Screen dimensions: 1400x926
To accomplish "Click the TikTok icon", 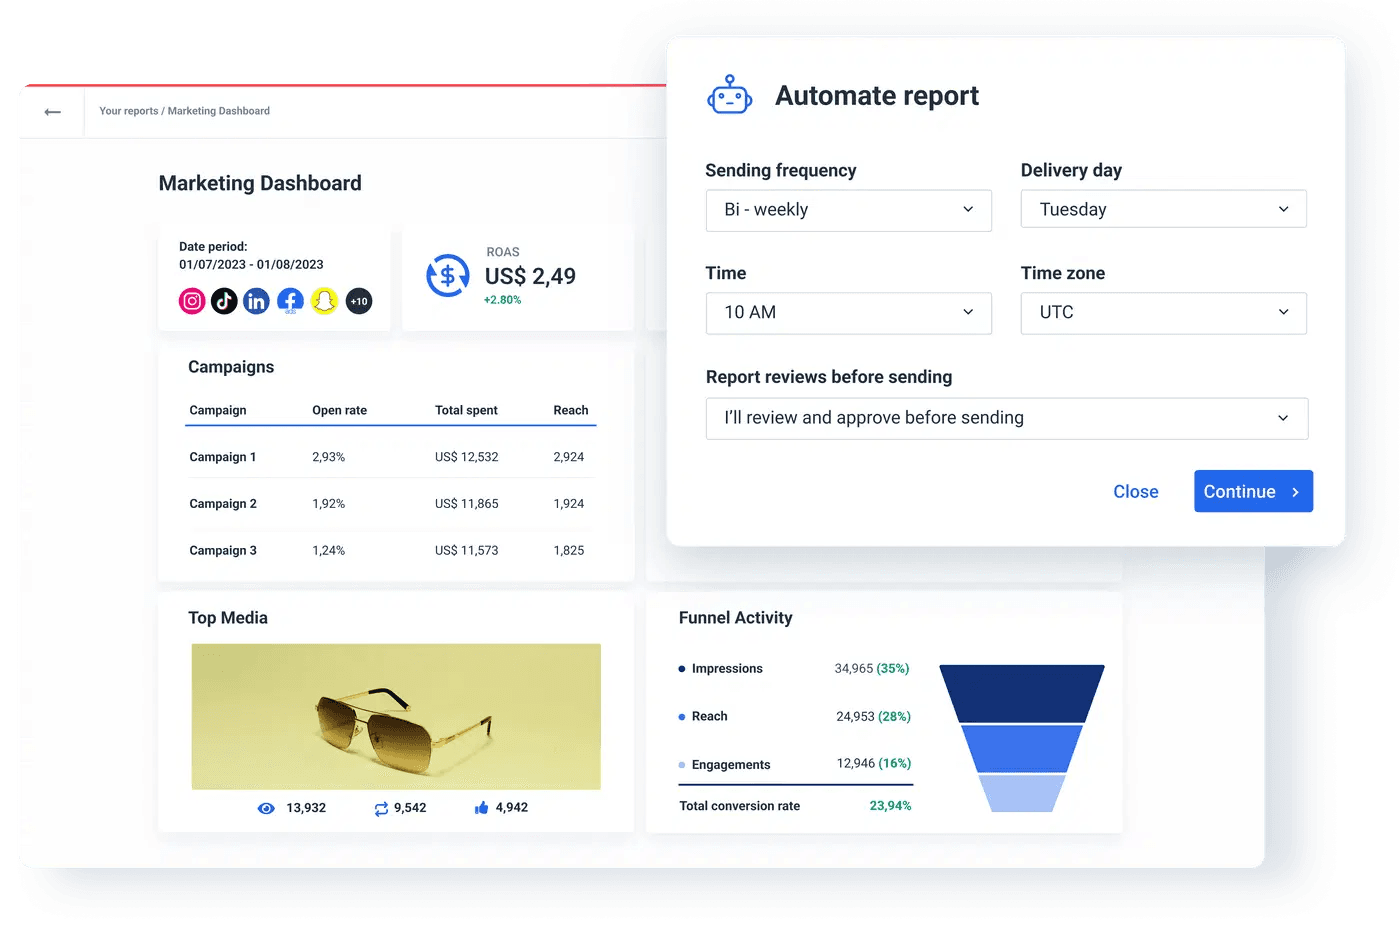I will coord(224,301).
